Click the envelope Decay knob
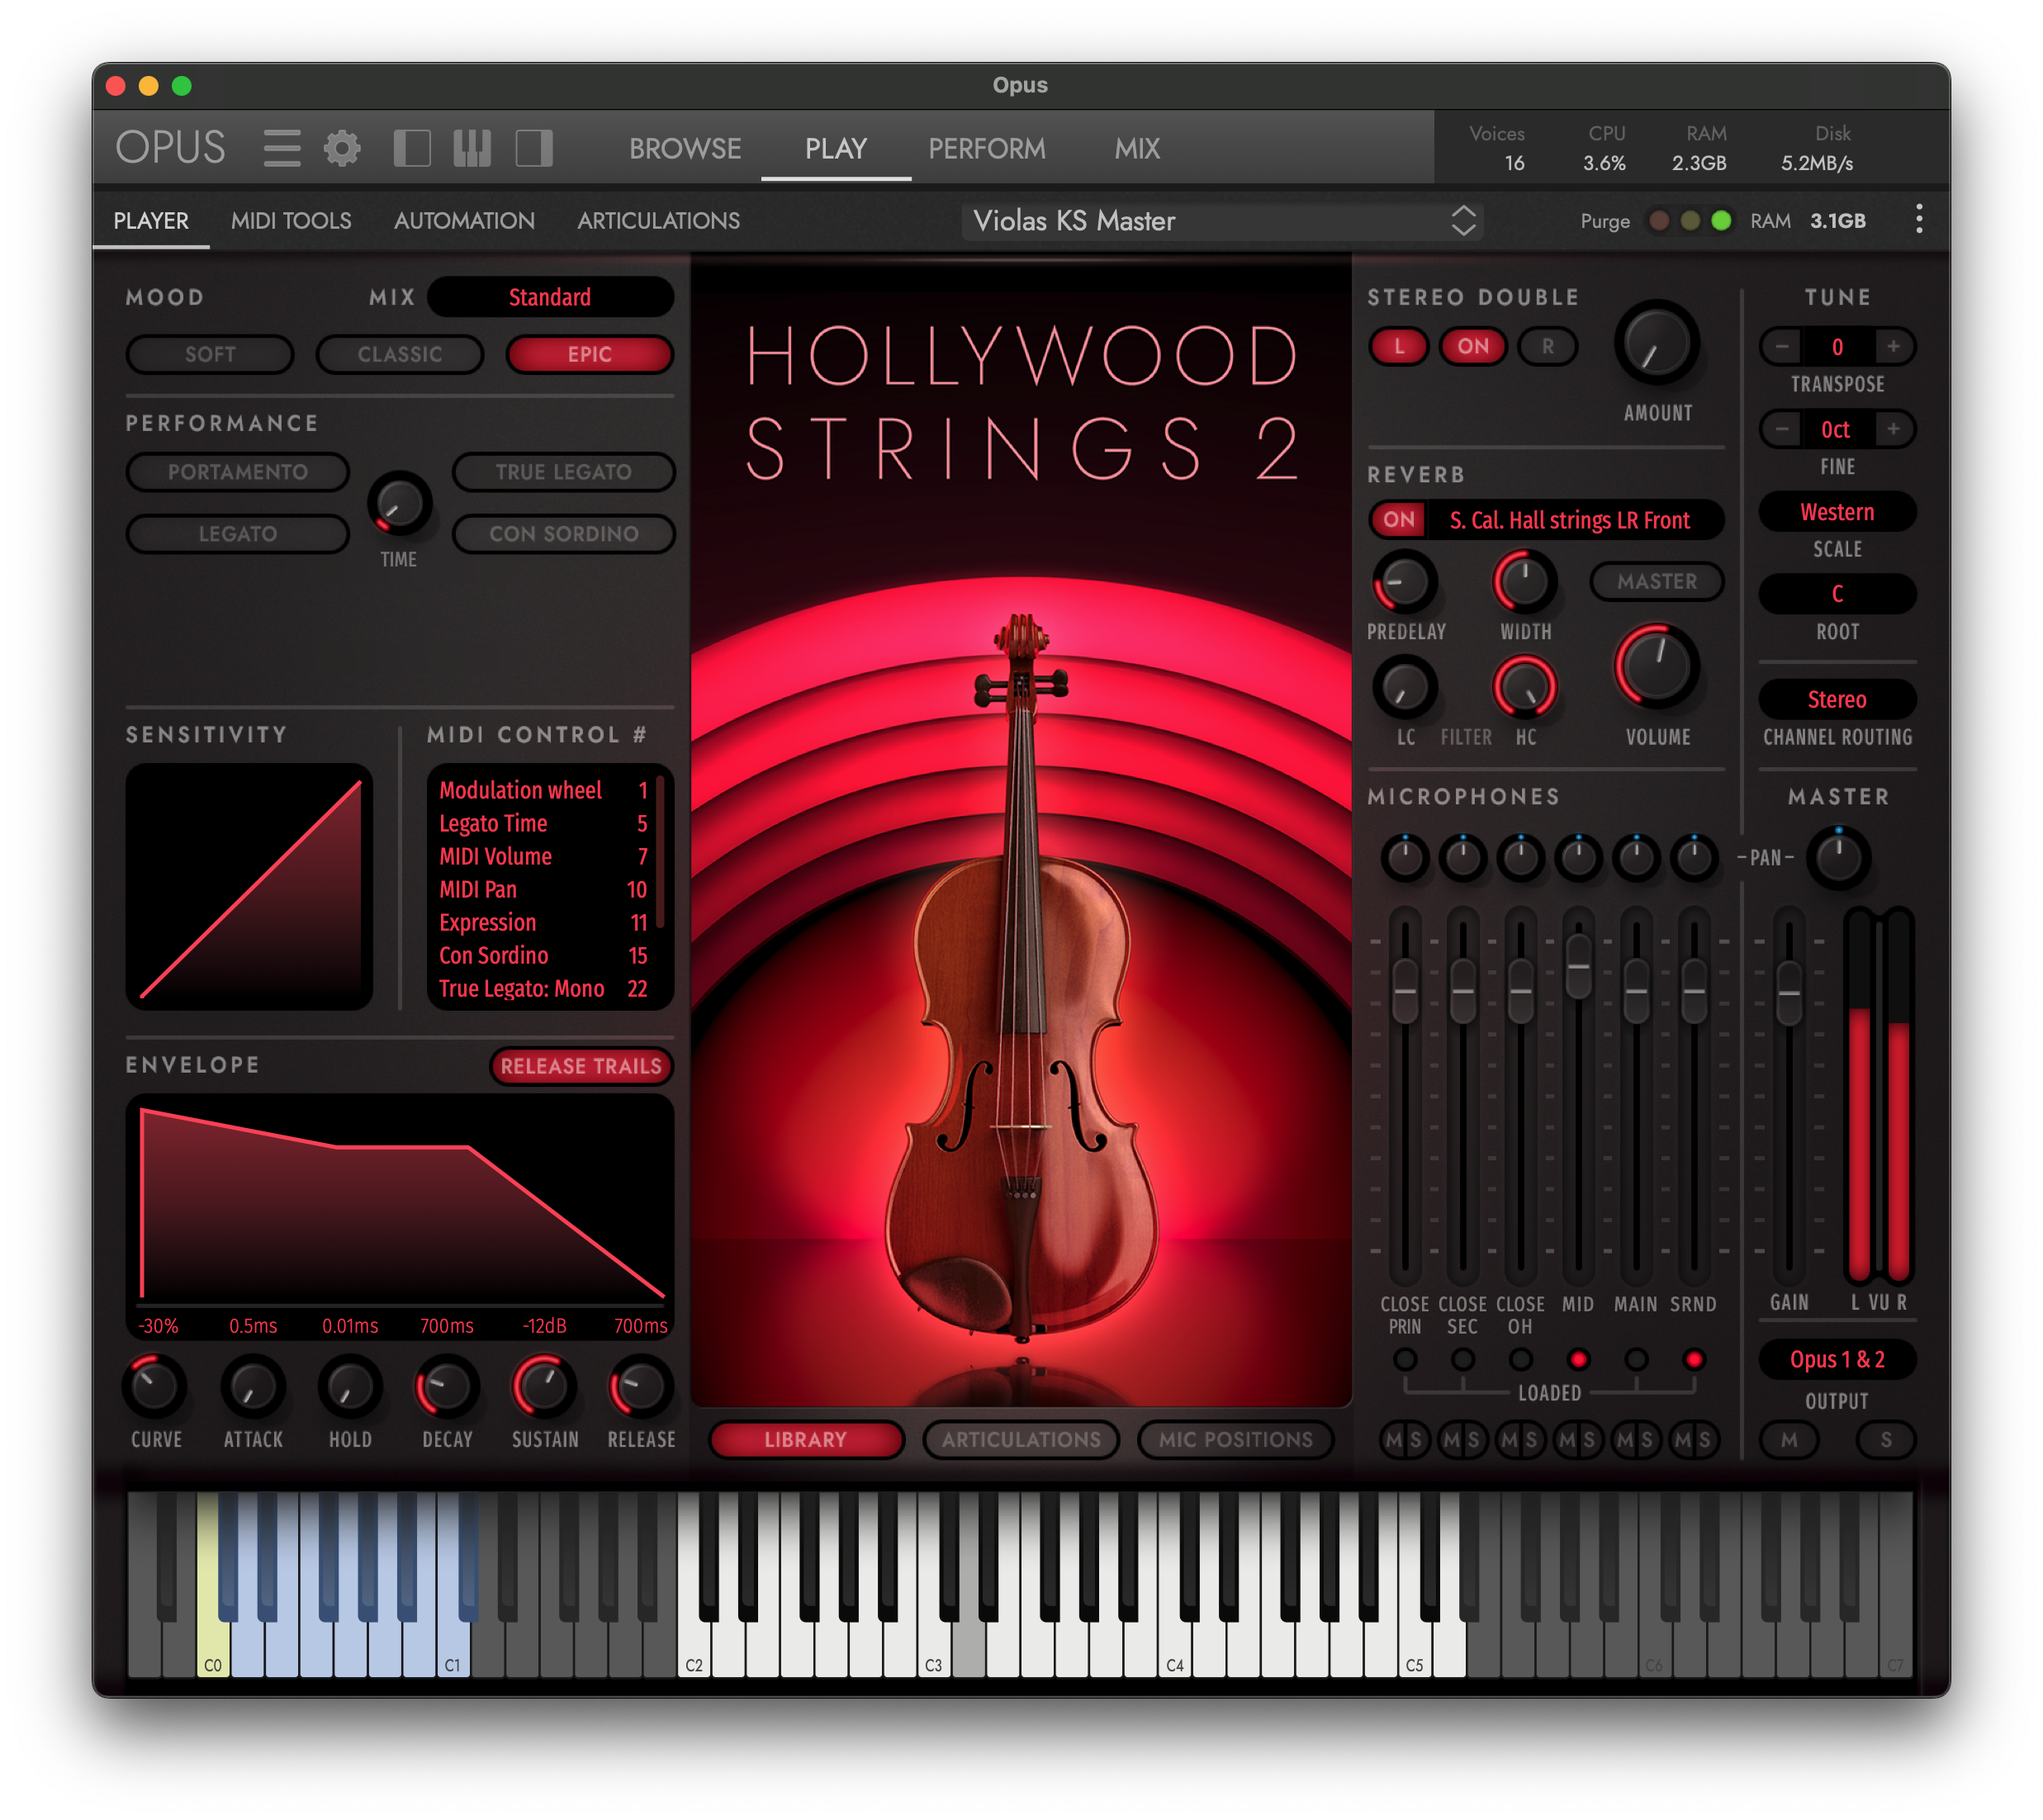Viewport: 2043px width, 1820px height. click(x=446, y=1386)
